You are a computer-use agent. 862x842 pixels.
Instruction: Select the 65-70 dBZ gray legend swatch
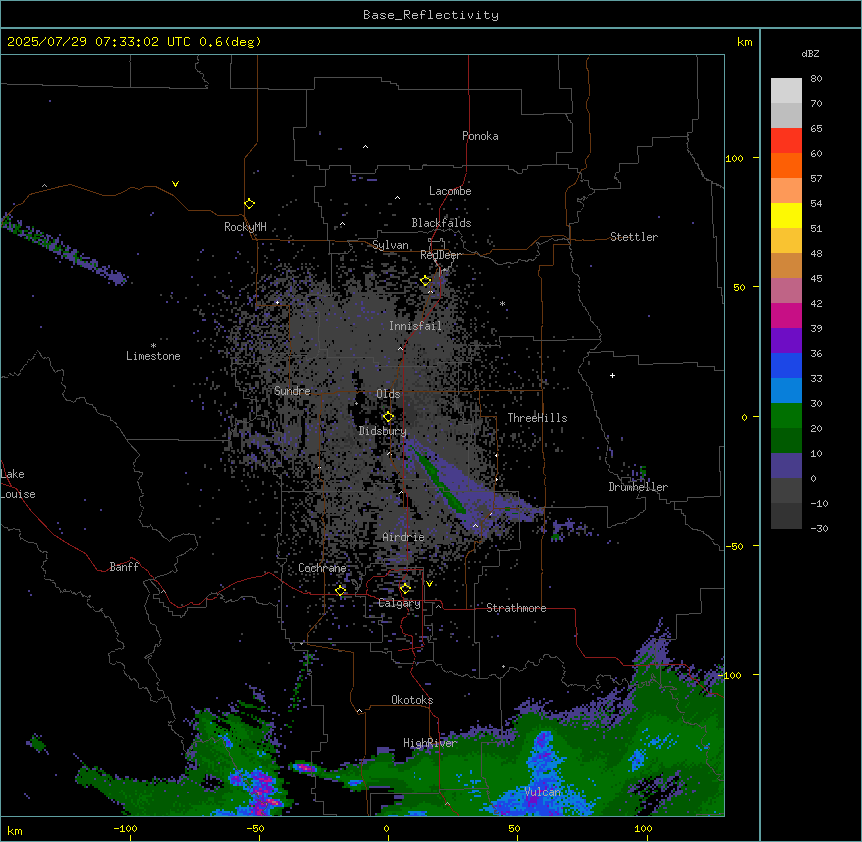click(x=786, y=115)
